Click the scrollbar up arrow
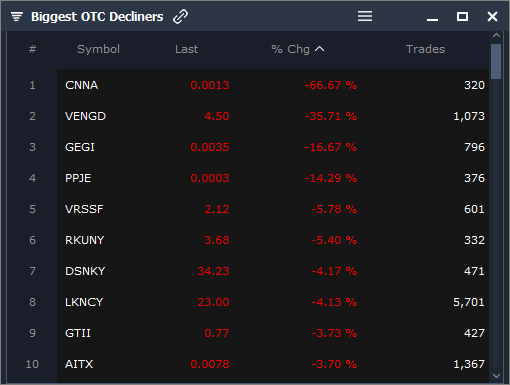510x385 pixels. [x=496, y=35]
